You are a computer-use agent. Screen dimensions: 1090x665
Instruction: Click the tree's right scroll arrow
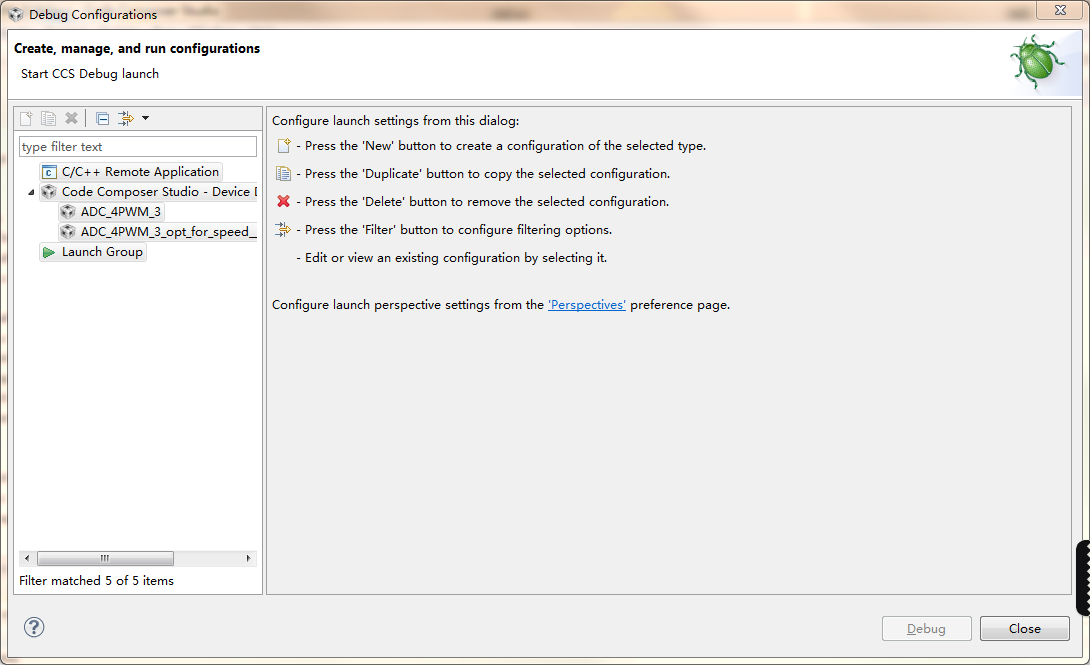click(x=248, y=558)
